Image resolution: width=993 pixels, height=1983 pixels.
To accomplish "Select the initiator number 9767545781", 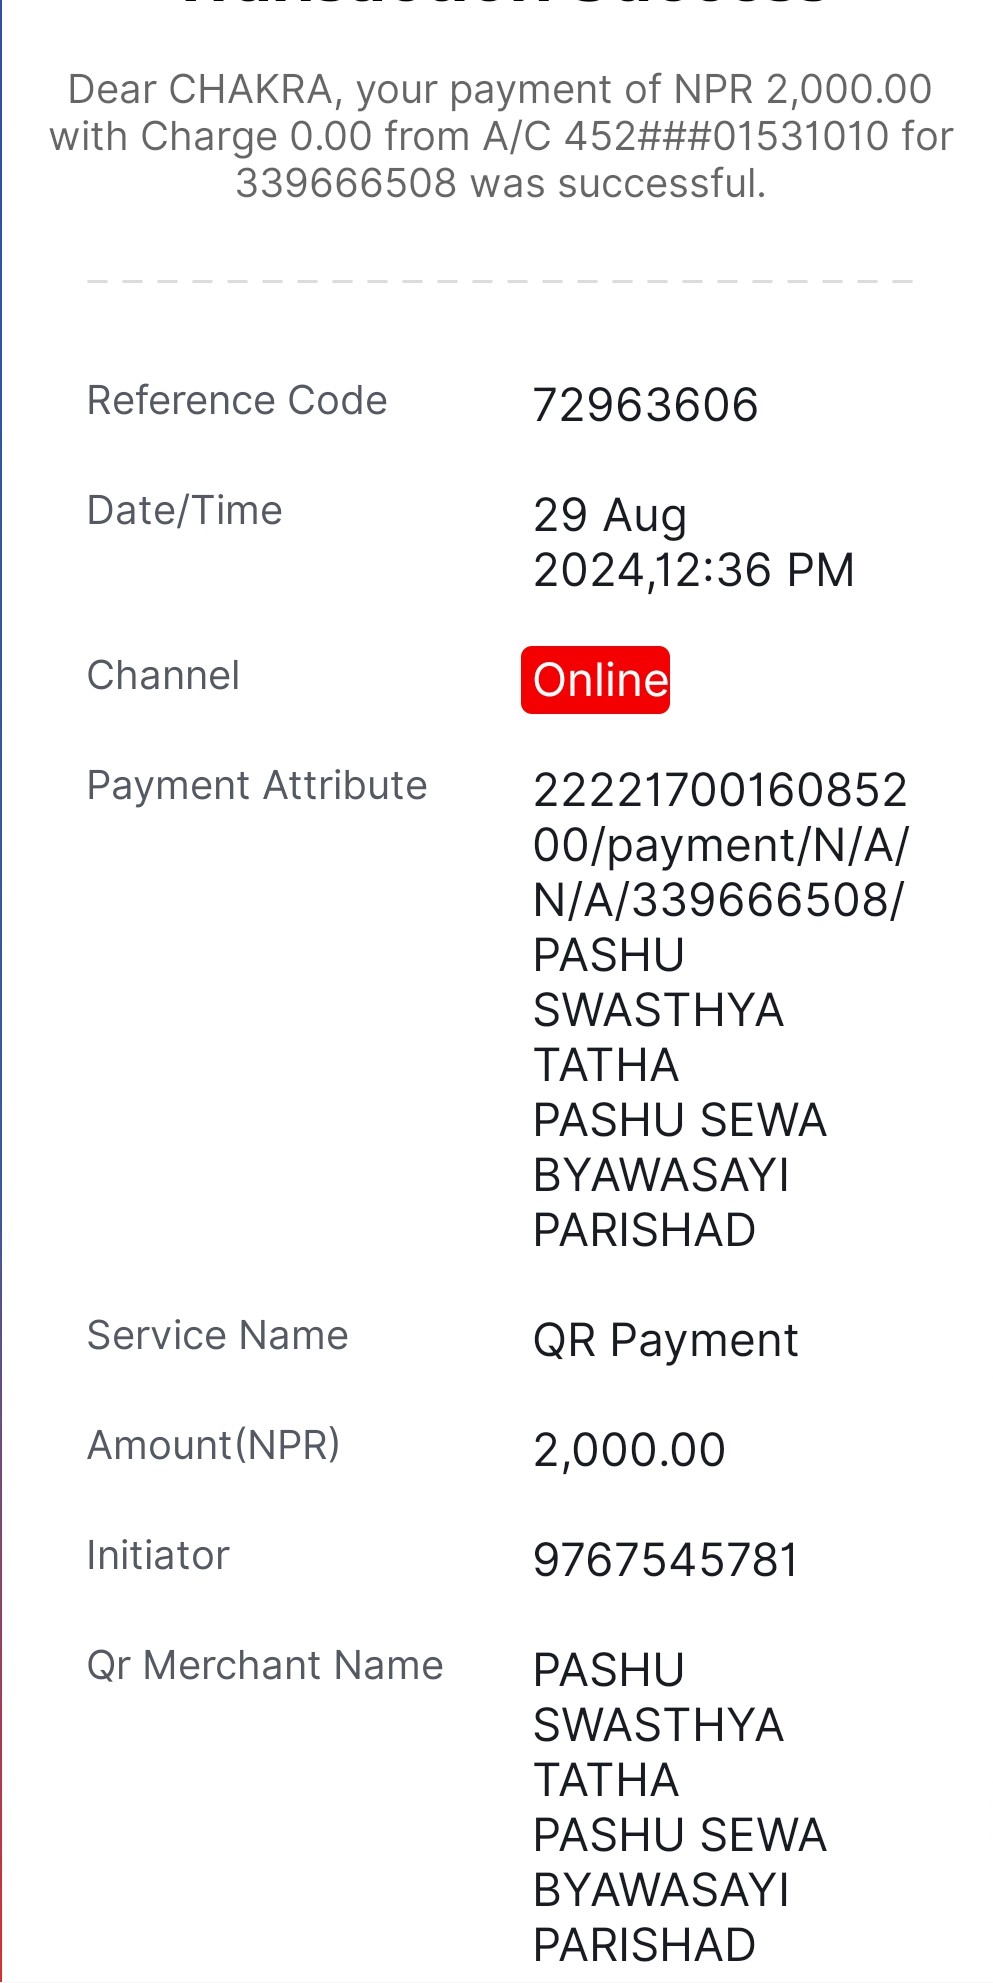I will pos(665,1560).
